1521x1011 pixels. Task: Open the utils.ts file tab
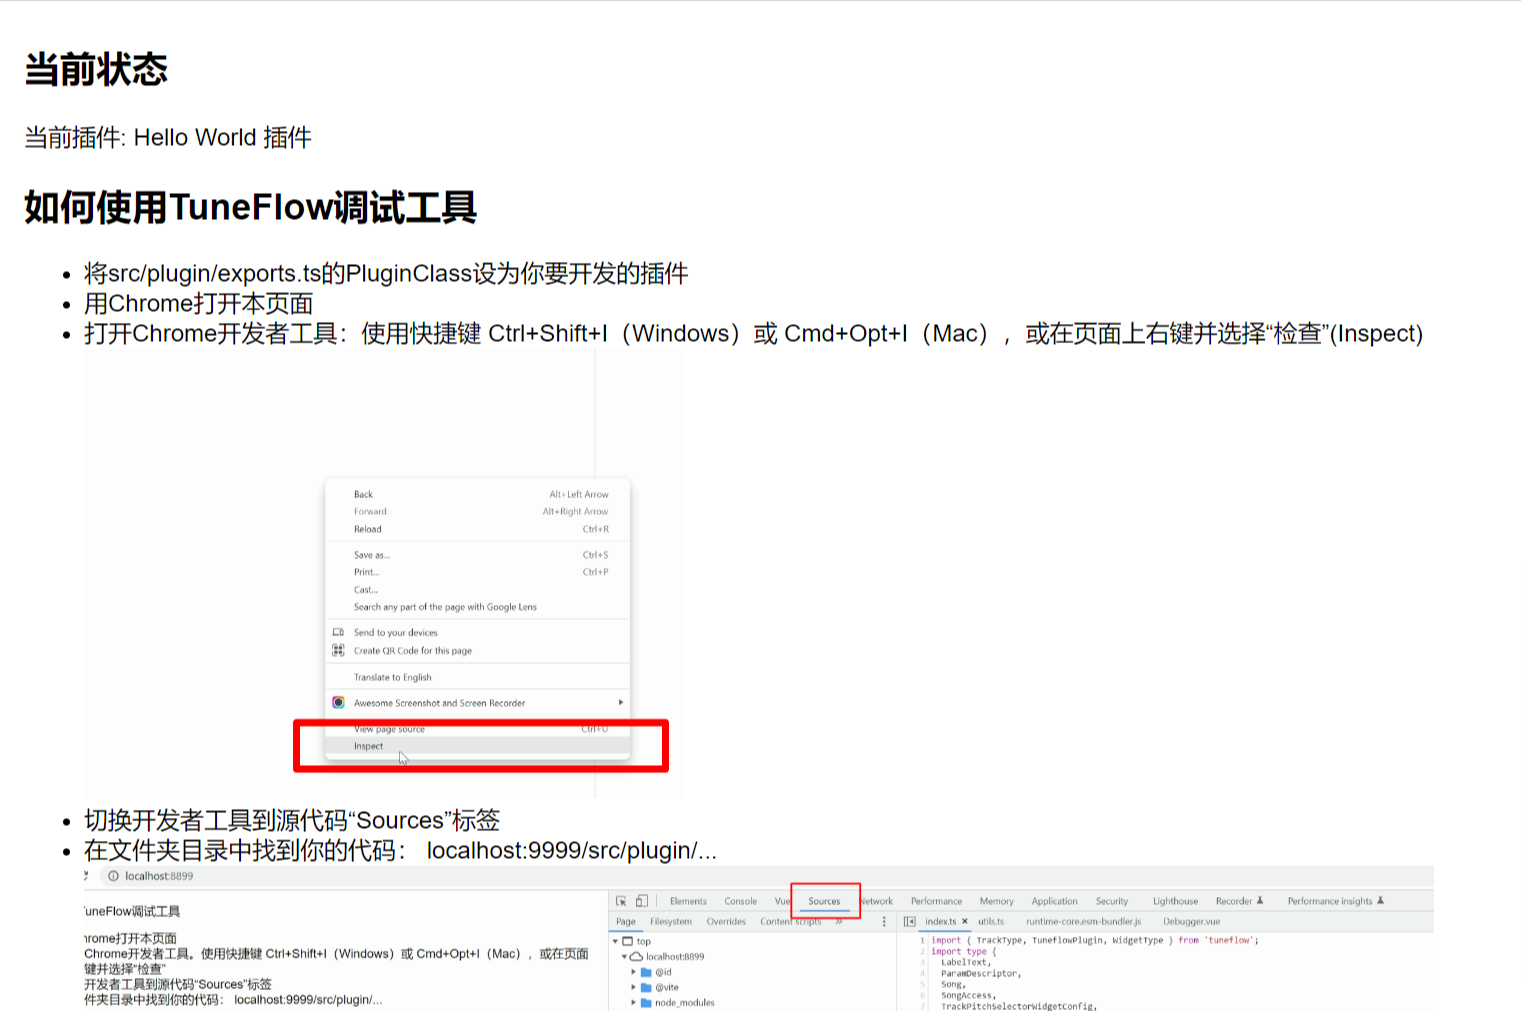pos(991,922)
